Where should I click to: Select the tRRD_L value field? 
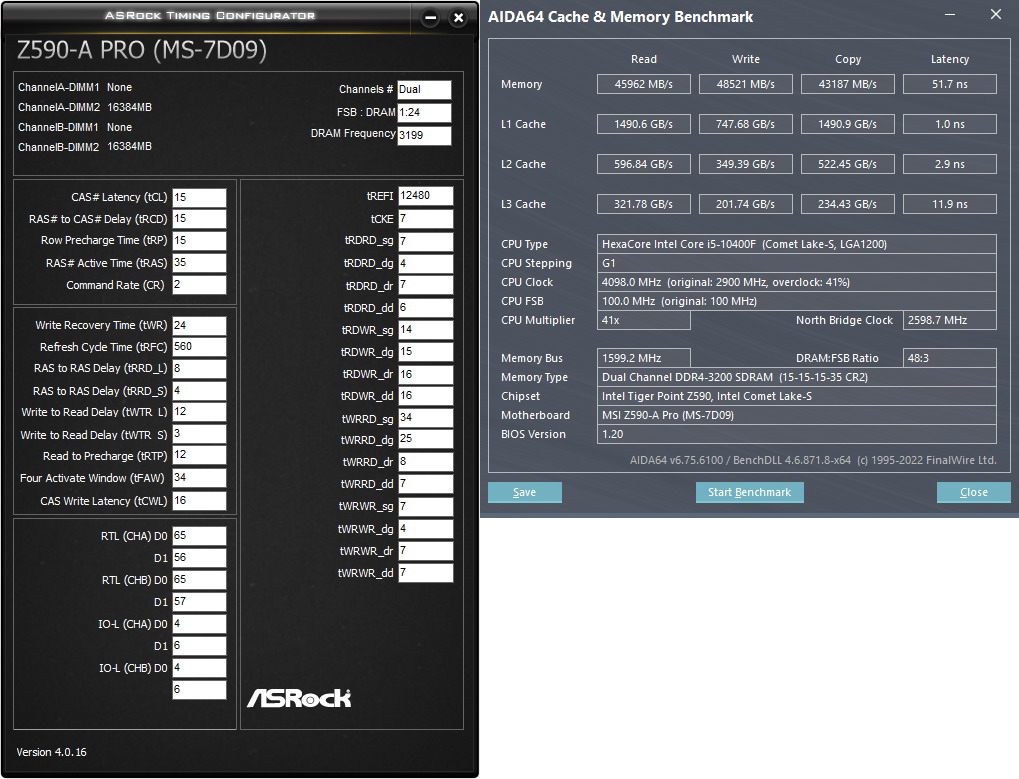click(x=200, y=368)
